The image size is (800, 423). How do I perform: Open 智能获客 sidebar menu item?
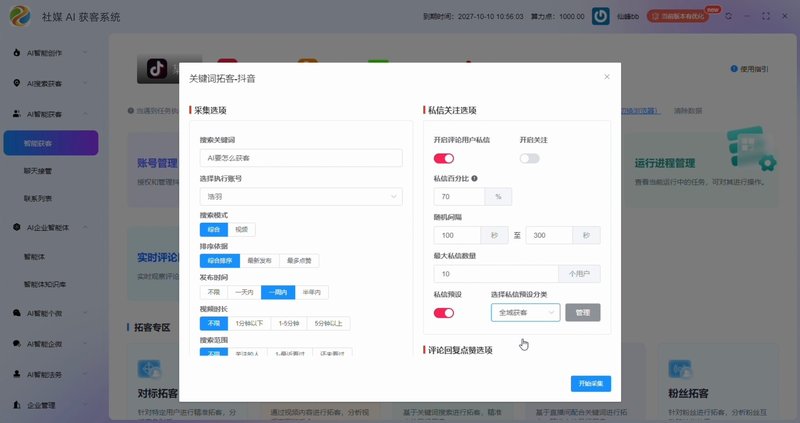(51, 143)
